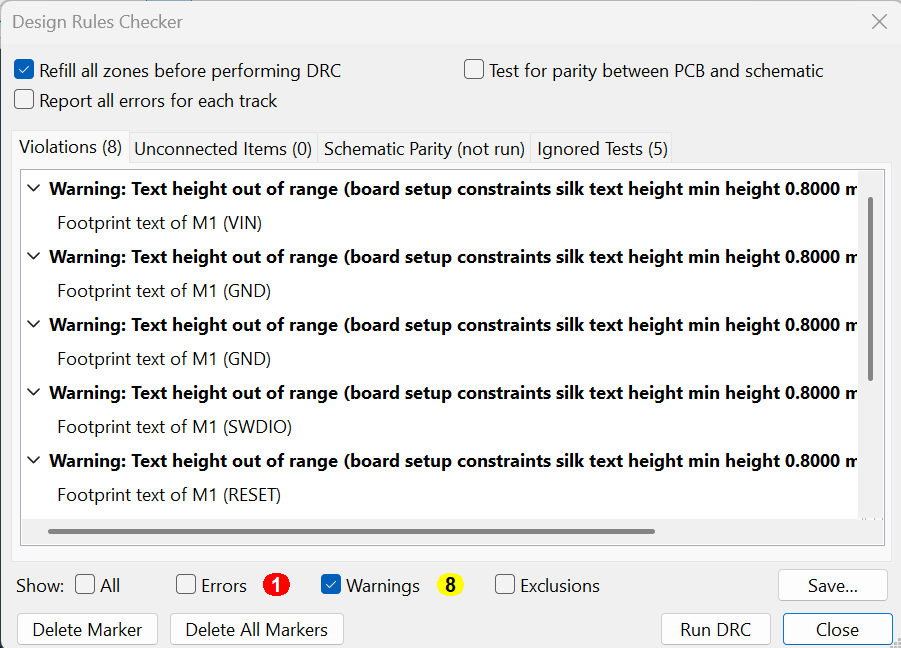Collapse the warning above M1 (SWDIO)

click(34, 393)
